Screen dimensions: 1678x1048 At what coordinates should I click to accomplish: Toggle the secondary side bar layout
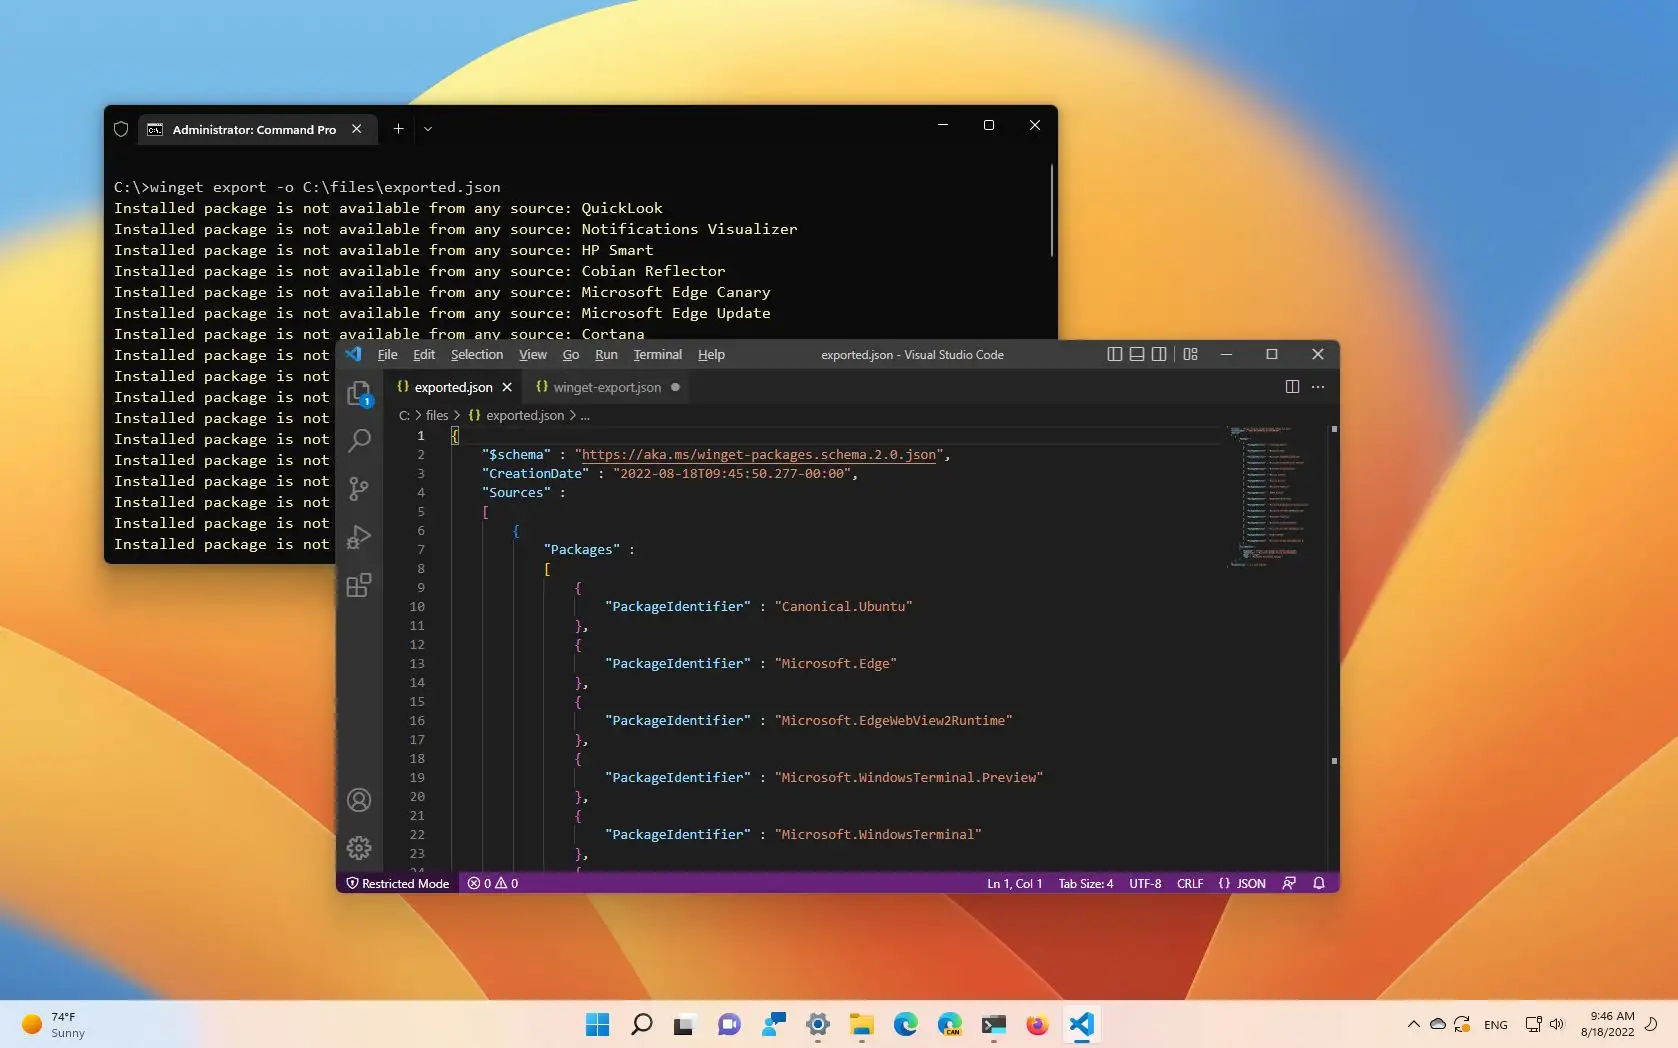(1159, 354)
